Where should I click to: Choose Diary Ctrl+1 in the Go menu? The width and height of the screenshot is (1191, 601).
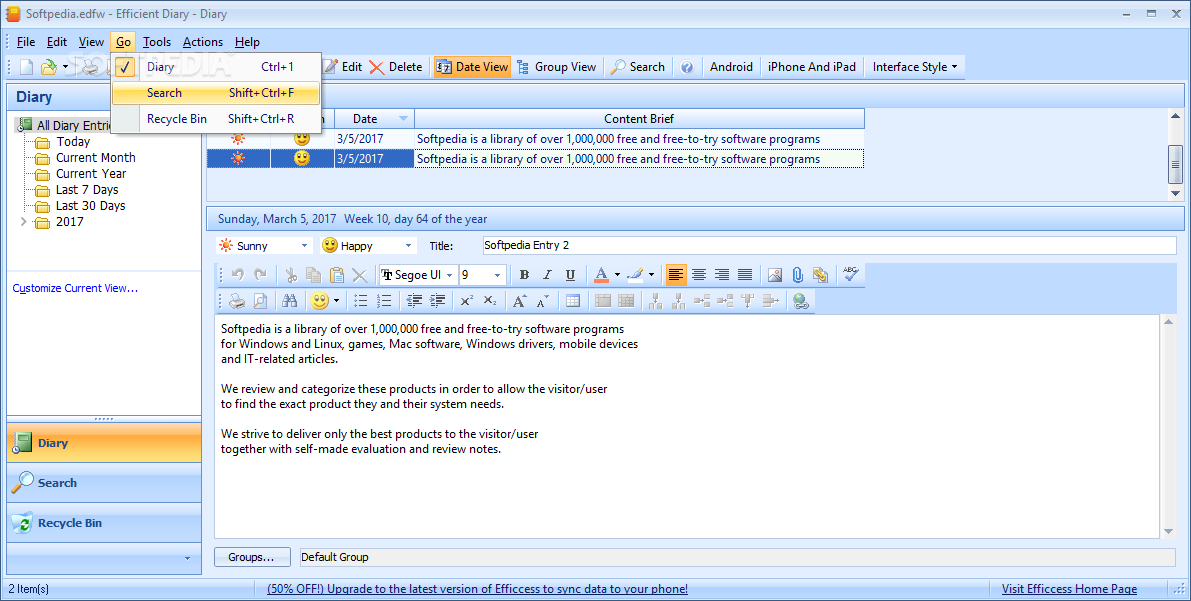pyautogui.click(x=216, y=67)
